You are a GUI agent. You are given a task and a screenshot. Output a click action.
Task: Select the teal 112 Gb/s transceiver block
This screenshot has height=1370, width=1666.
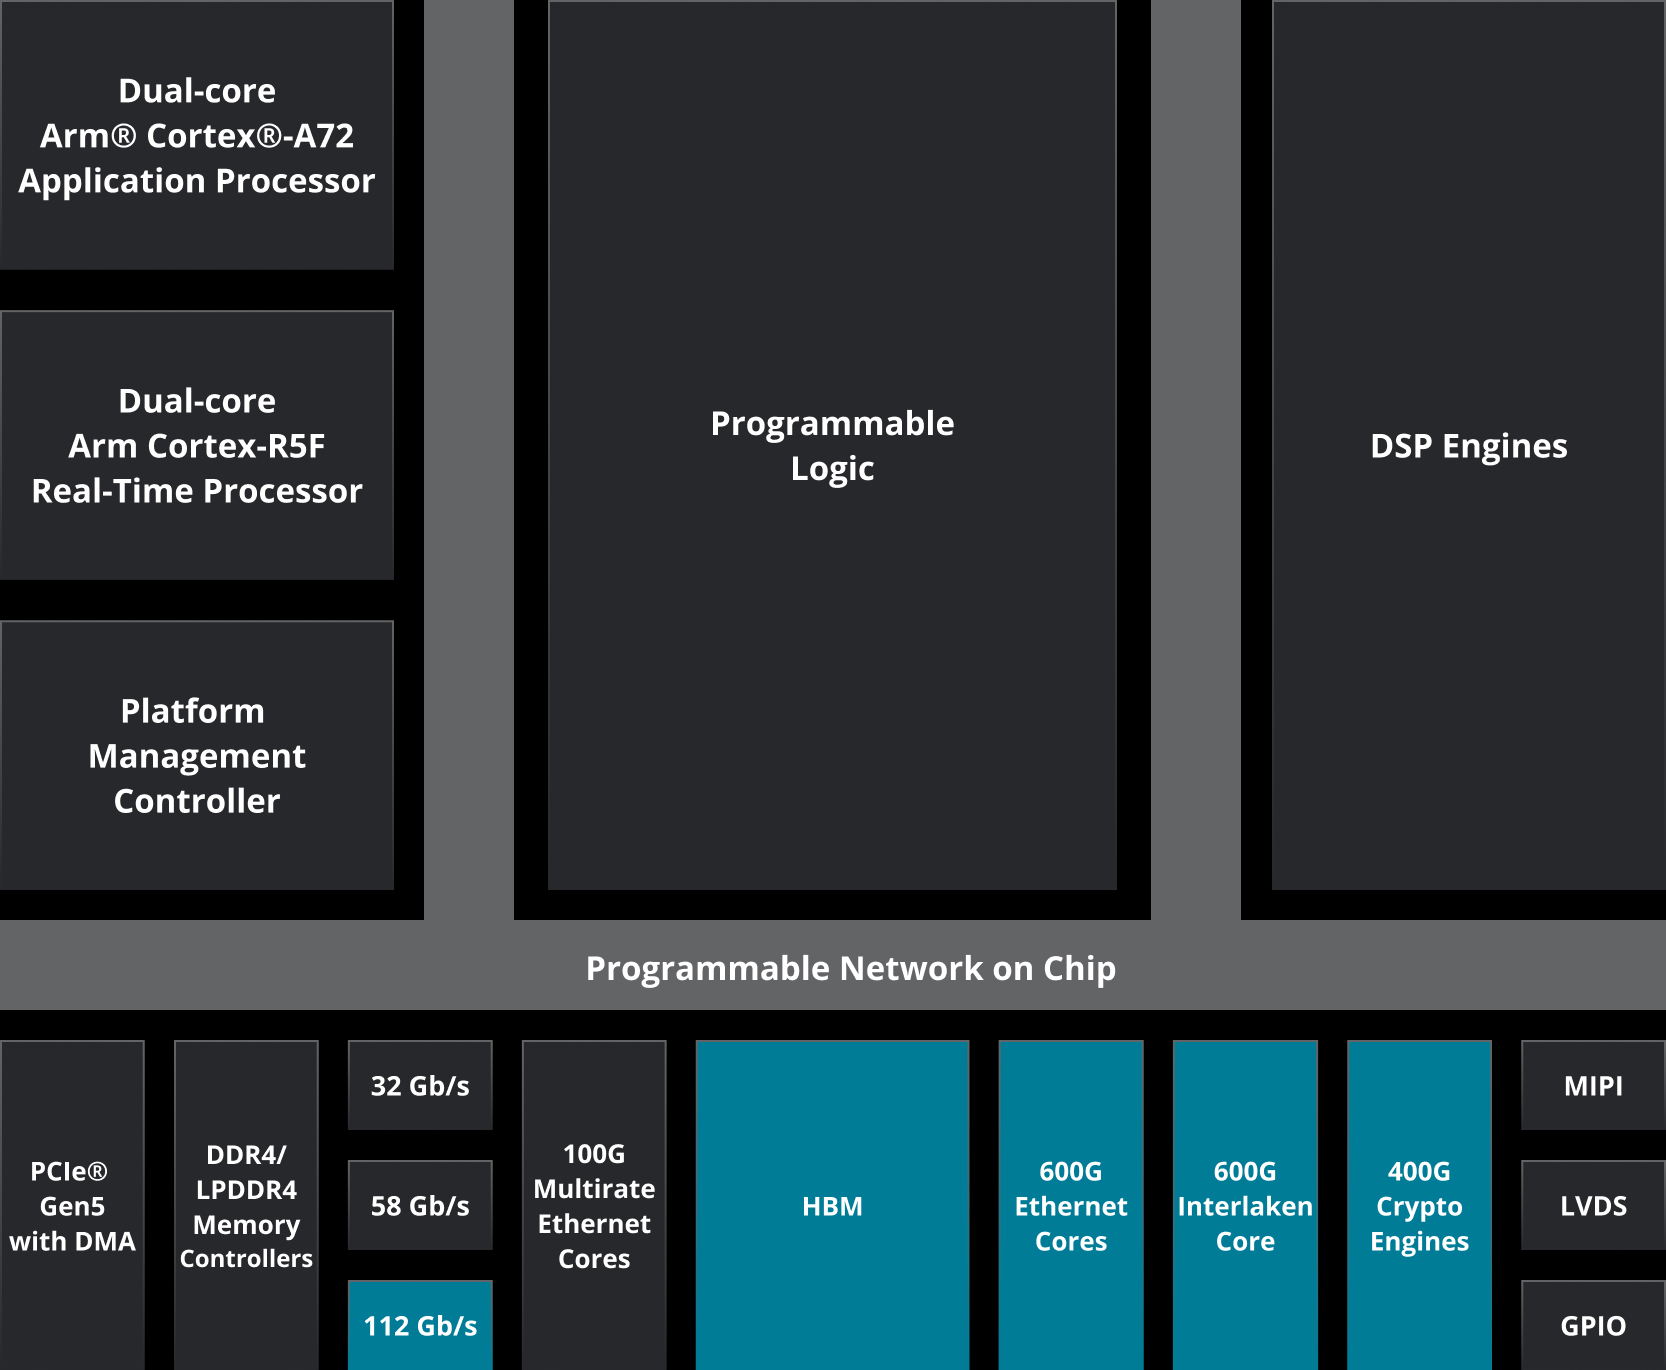click(x=419, y=1325)
